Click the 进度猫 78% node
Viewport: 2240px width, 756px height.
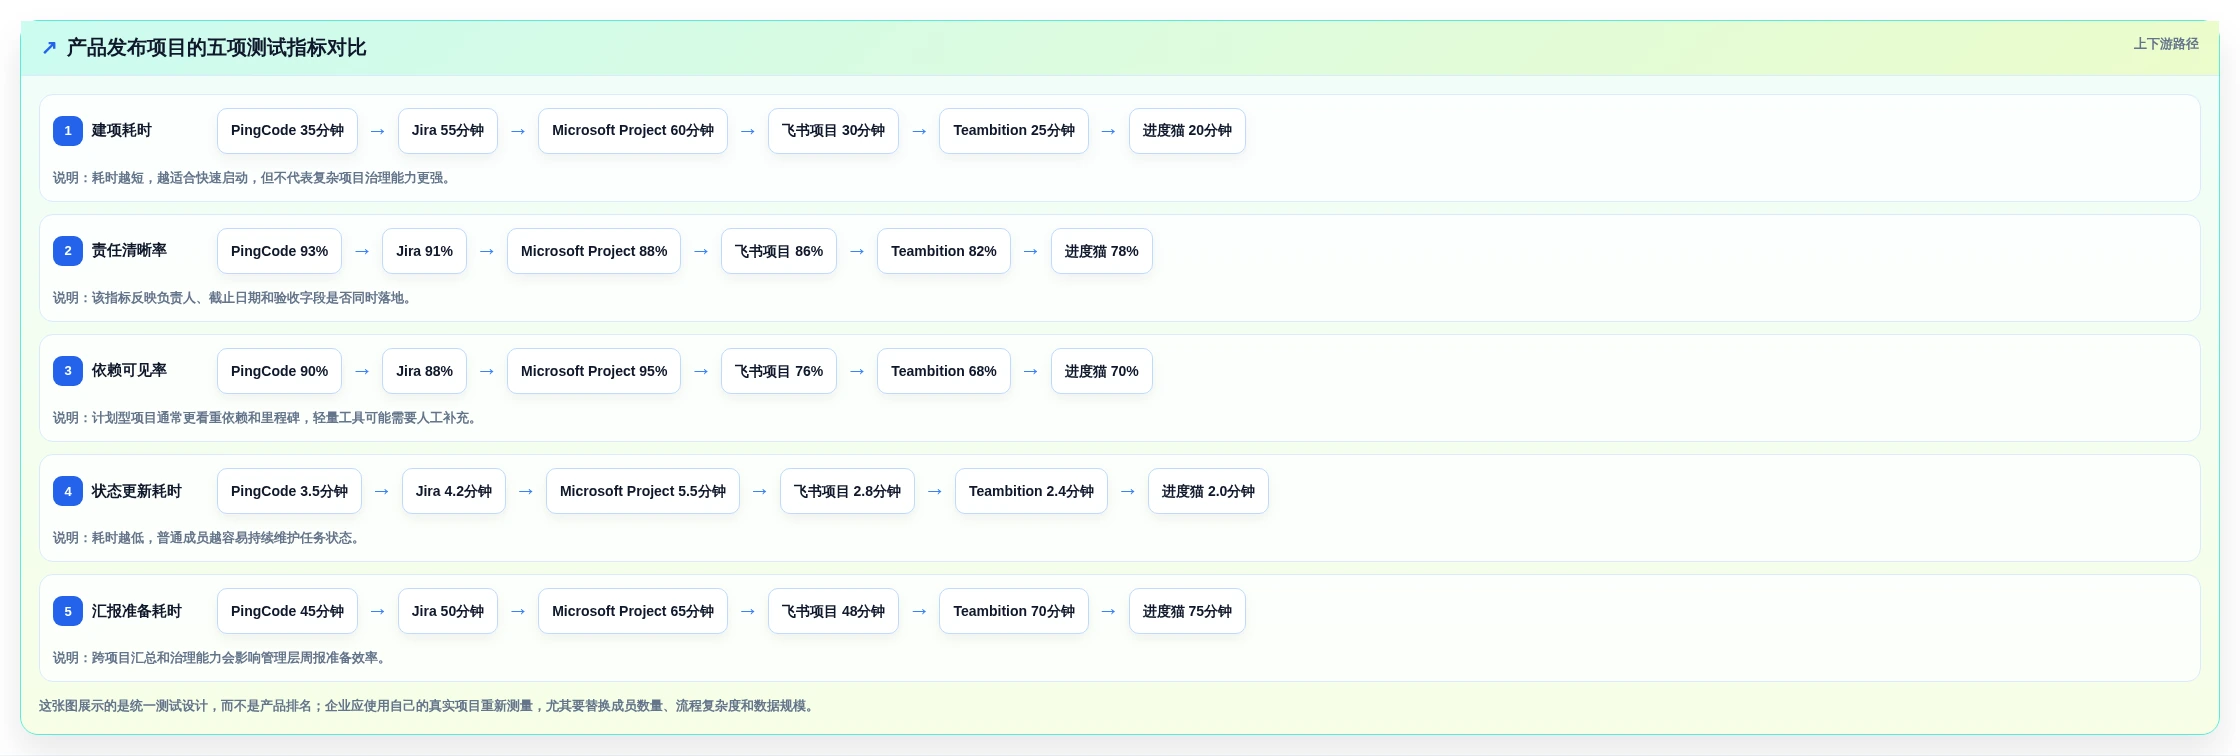click(x=1102, y=251)
